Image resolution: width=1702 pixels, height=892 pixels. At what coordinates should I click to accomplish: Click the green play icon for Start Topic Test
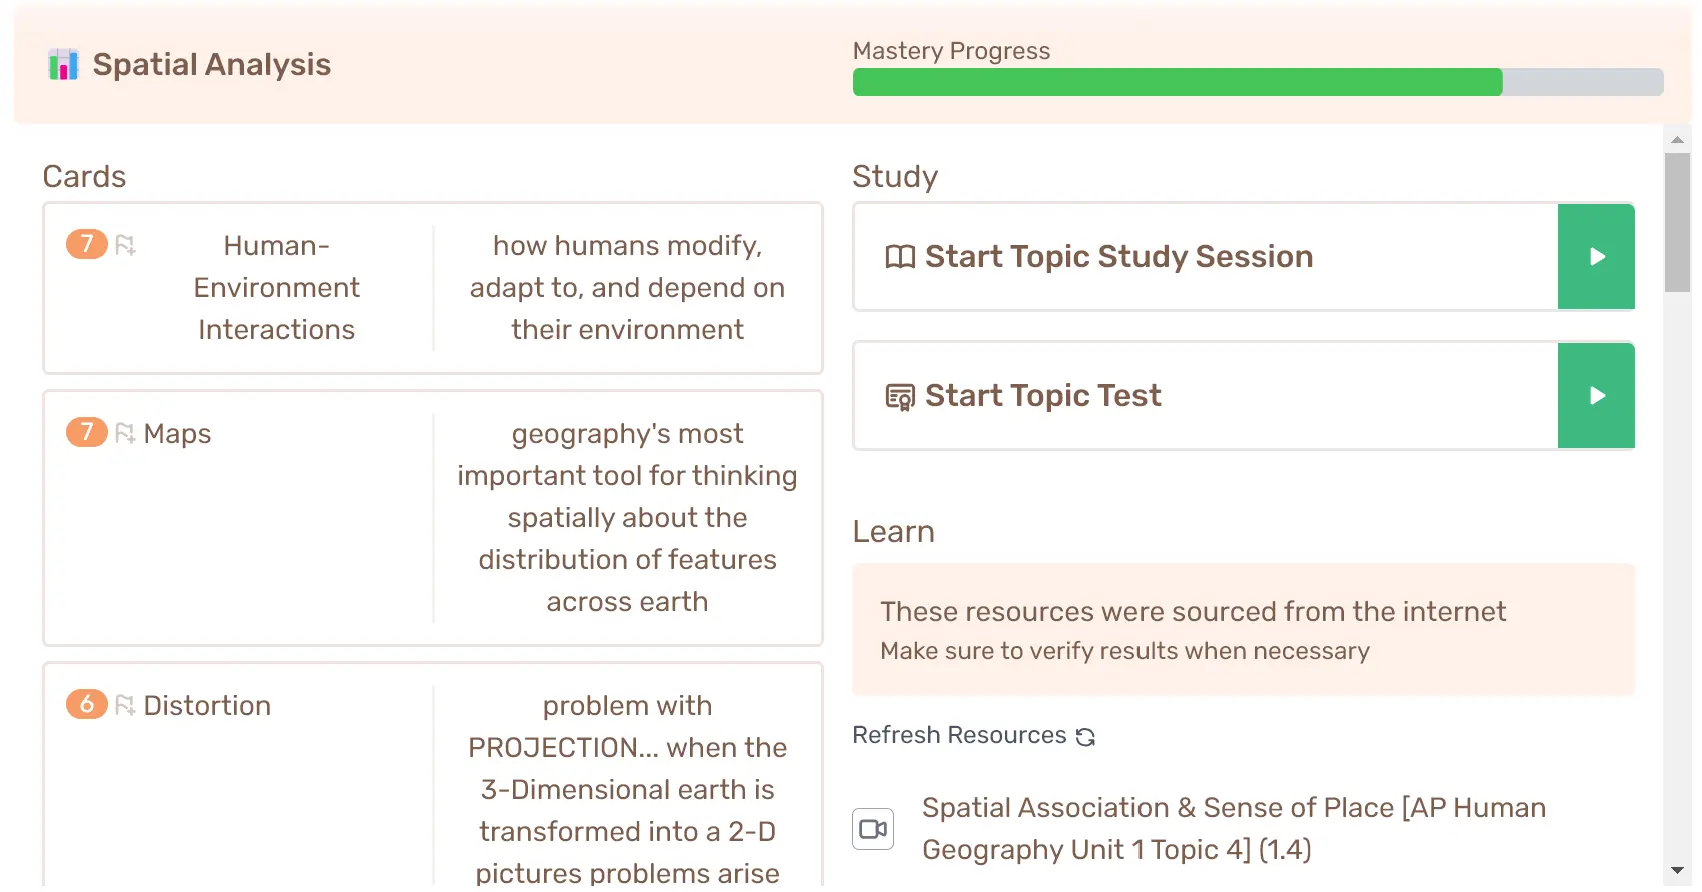pos(1596,395)
